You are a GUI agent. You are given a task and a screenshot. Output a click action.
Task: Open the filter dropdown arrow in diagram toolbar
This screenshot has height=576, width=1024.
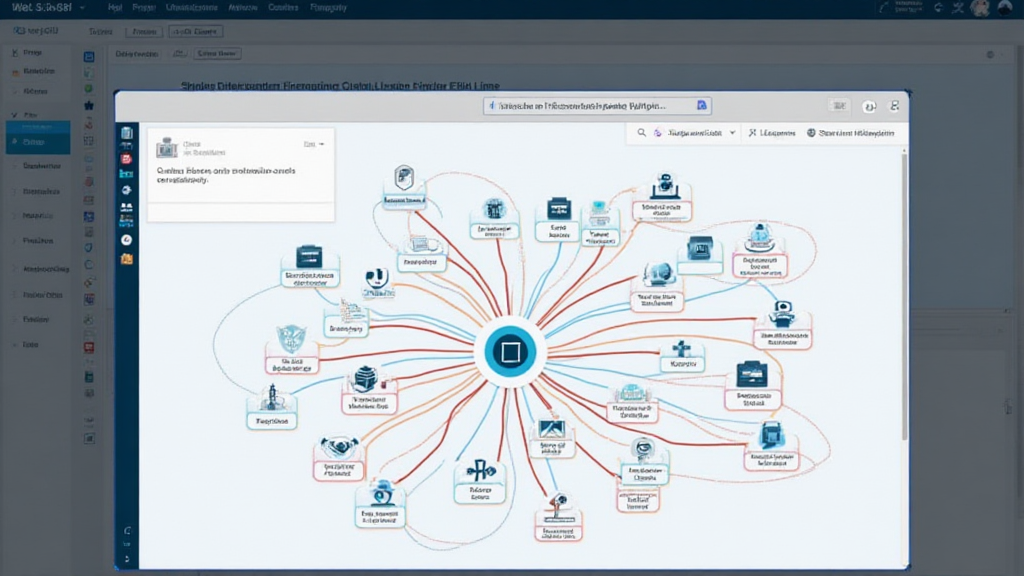coord(733,132)
